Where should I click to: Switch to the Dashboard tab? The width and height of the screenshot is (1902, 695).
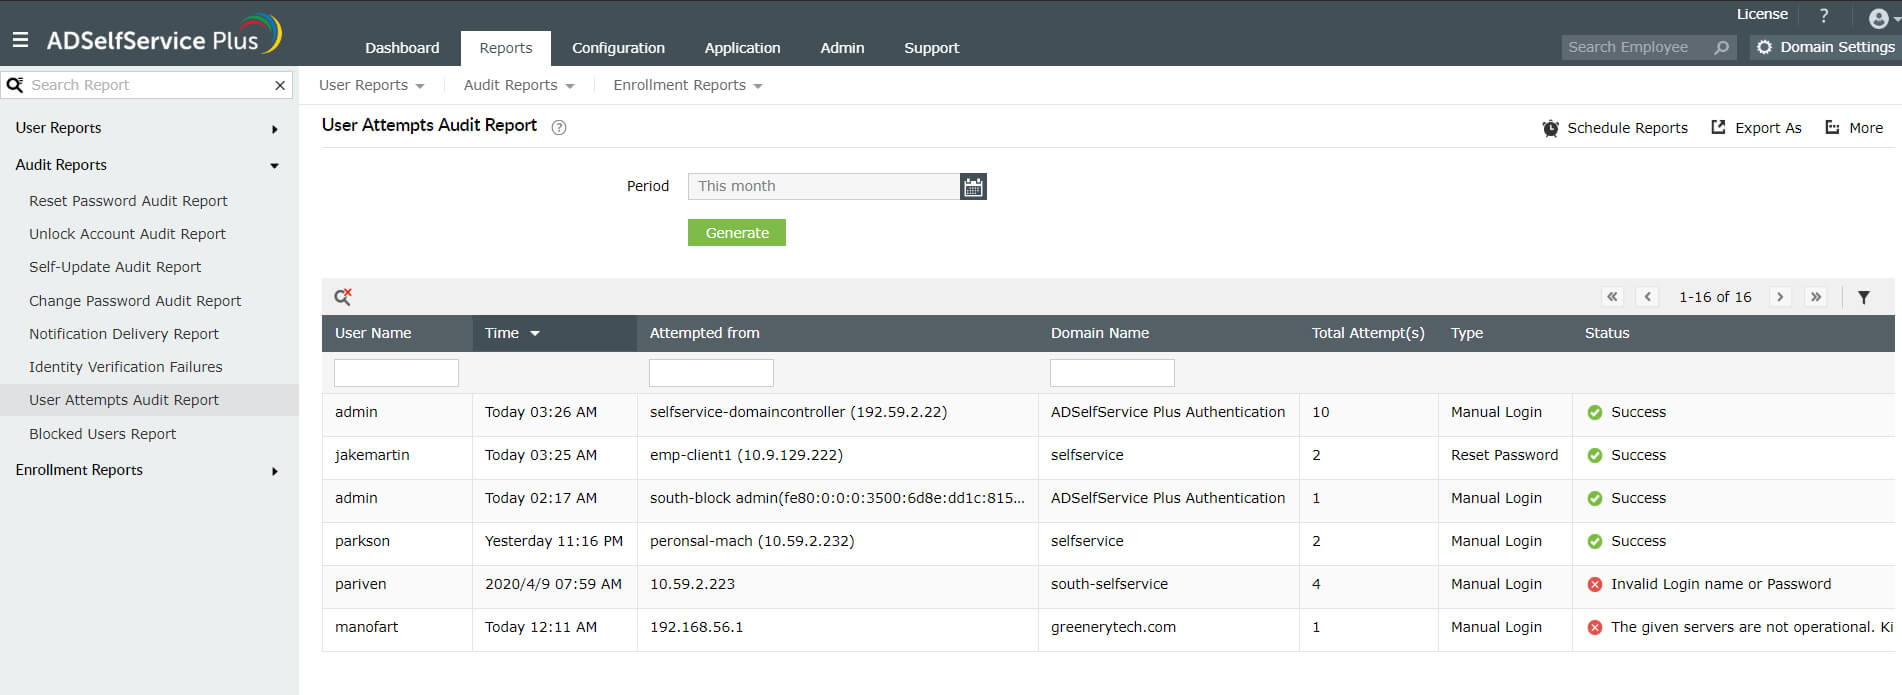click(402, 48)
